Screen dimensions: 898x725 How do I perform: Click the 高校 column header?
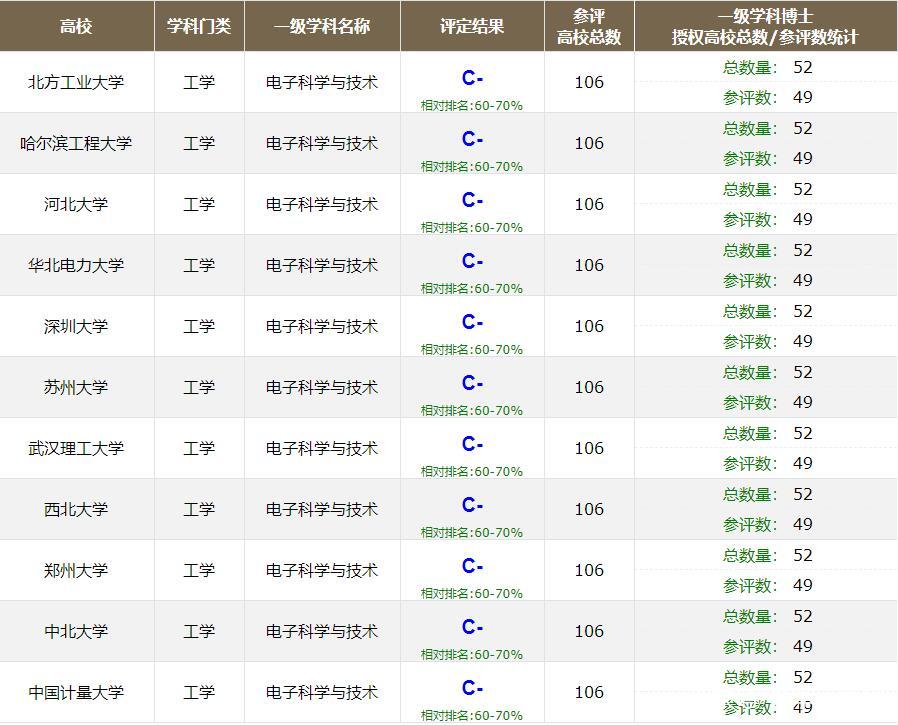click(77, 26)
